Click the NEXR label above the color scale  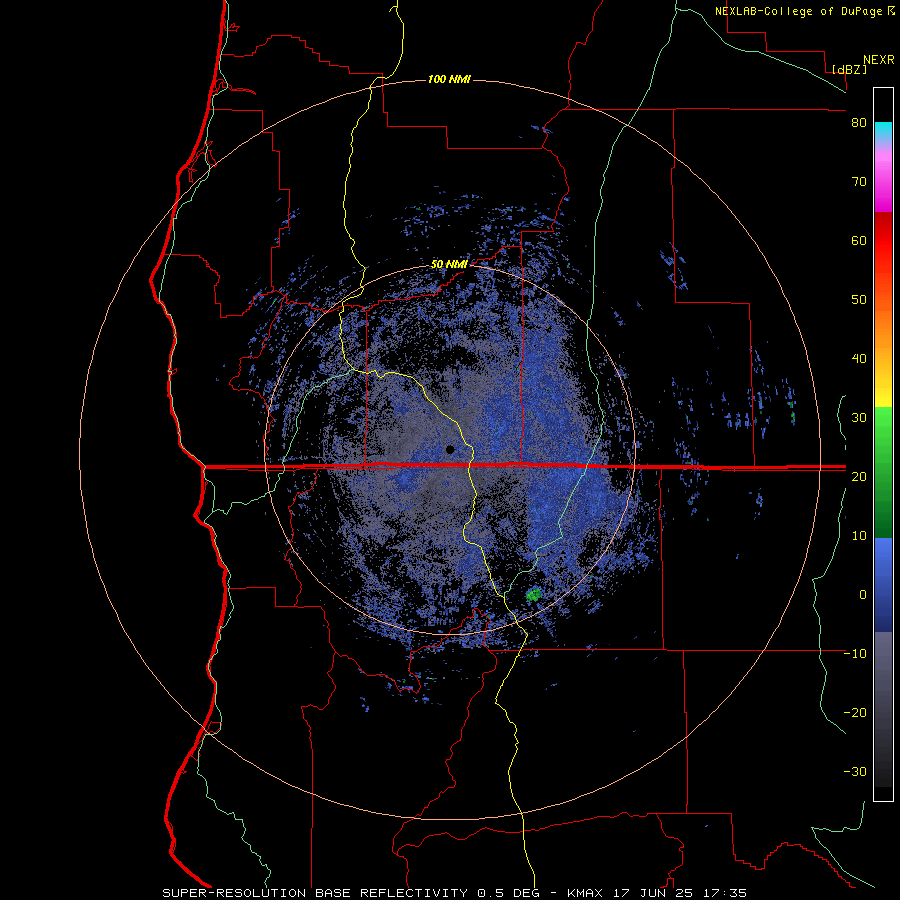point(879,60)
